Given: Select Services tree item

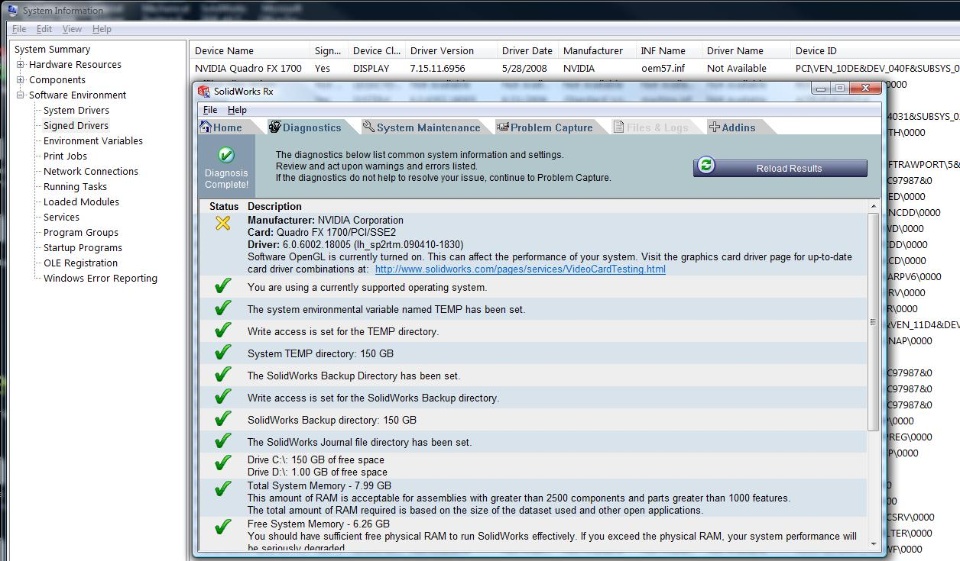Looking at the screenshot, I should [61, 217].
